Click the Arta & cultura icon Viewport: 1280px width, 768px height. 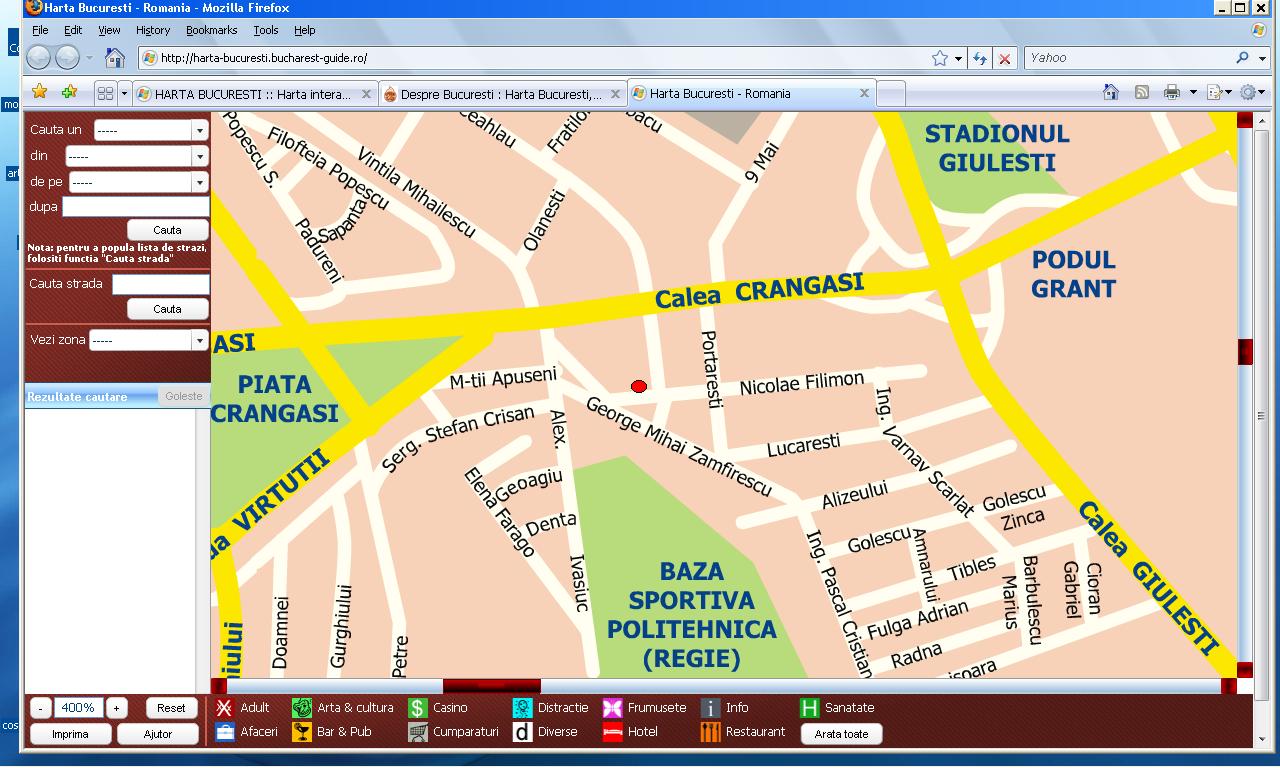point(301,708)
